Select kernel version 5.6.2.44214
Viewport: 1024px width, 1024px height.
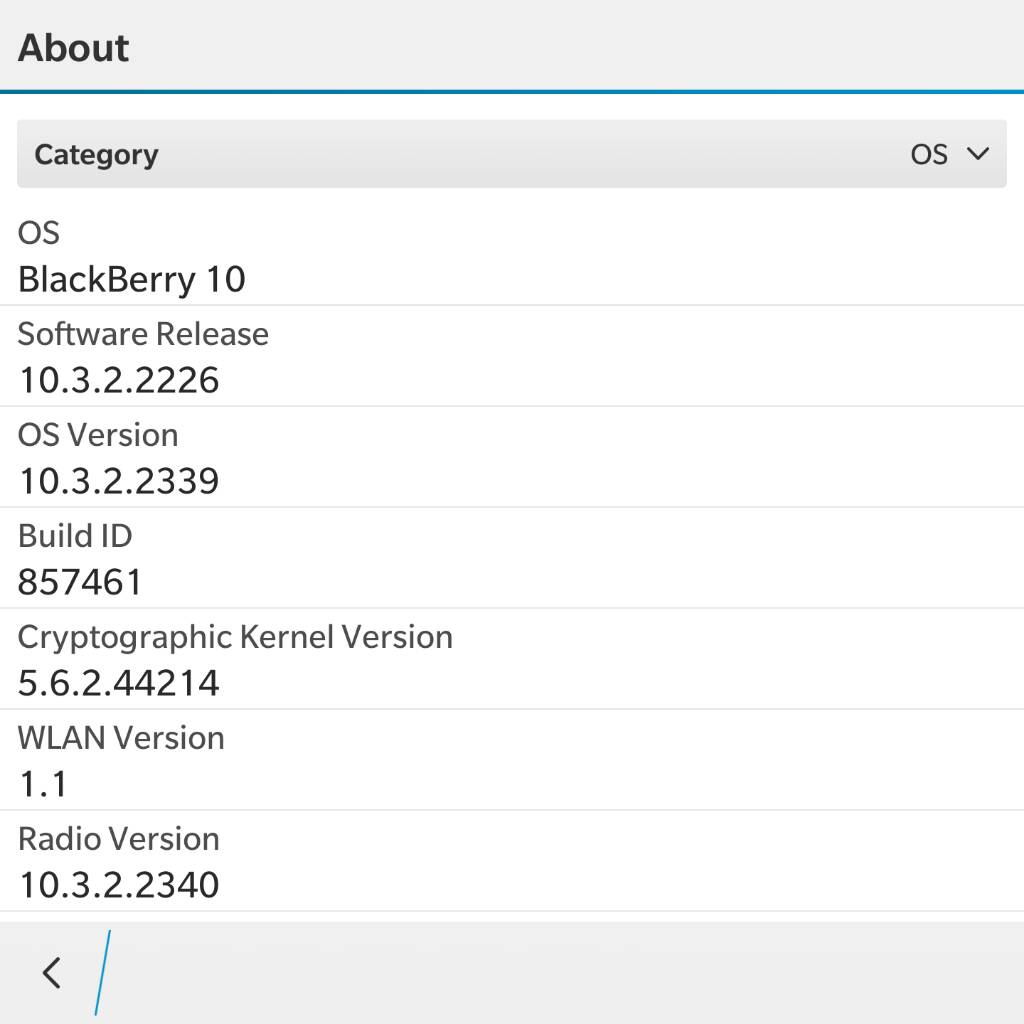tap(119, 683)
